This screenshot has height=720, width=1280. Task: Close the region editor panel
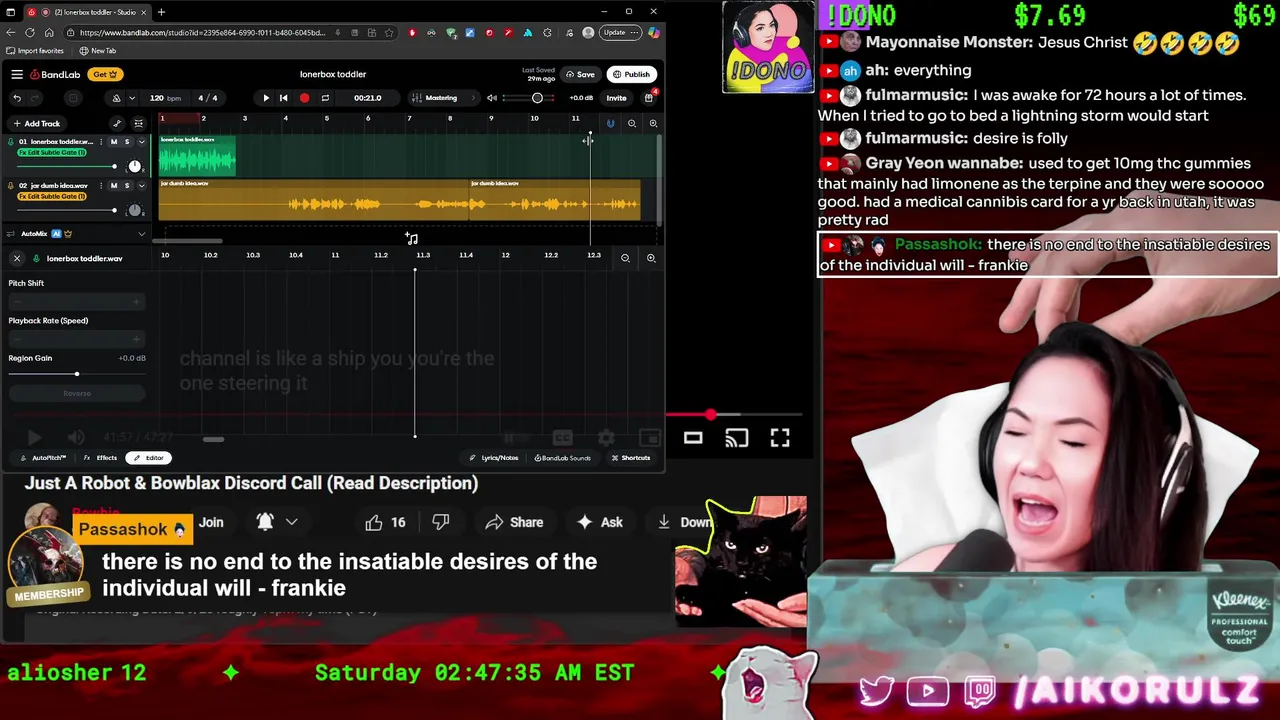17,259
